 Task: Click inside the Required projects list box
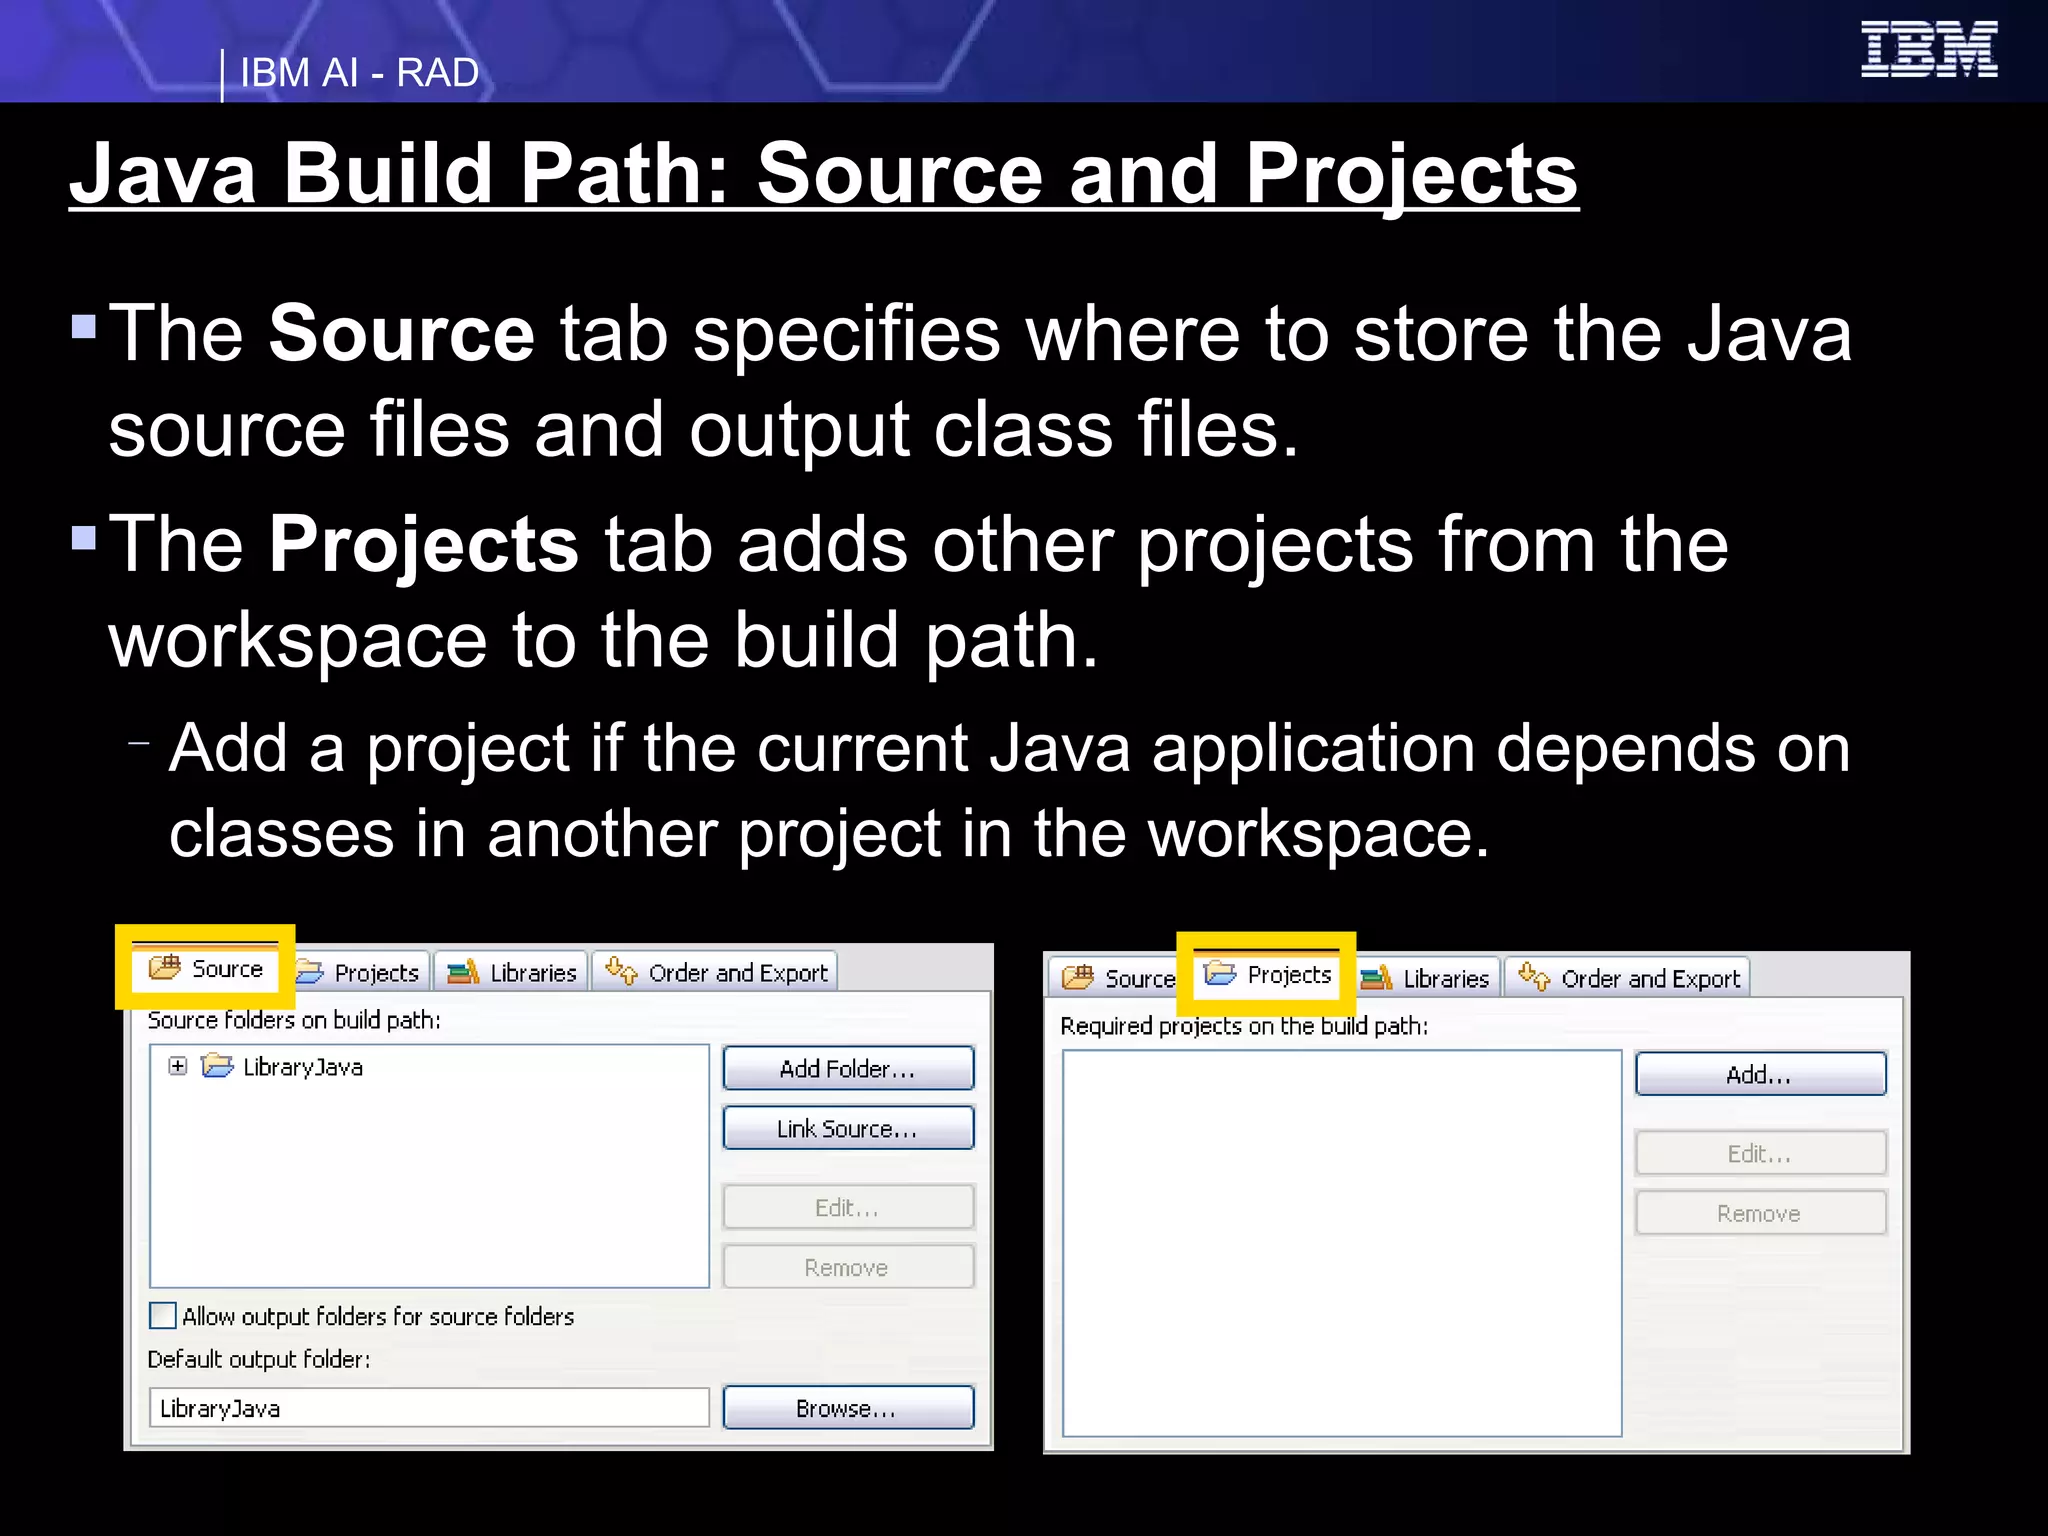tap(1342, 1243)
